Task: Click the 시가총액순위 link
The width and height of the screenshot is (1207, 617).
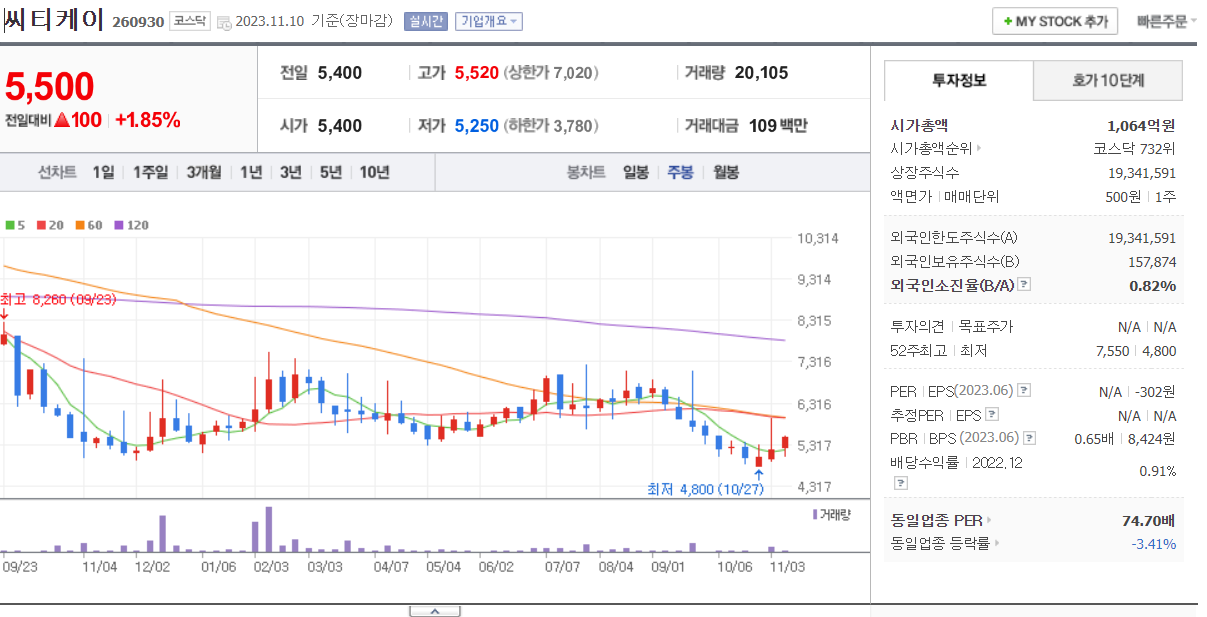Action: click(930, 149)
